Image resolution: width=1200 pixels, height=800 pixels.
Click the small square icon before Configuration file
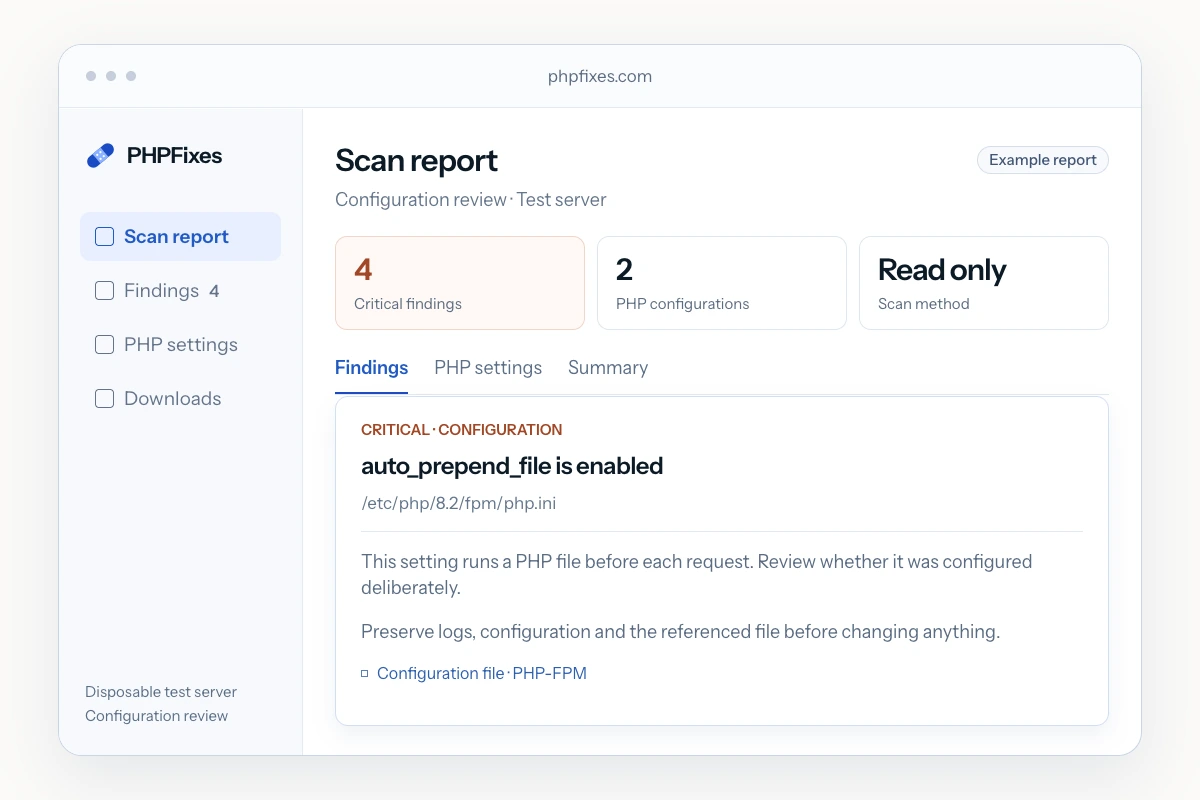(365, 674)
